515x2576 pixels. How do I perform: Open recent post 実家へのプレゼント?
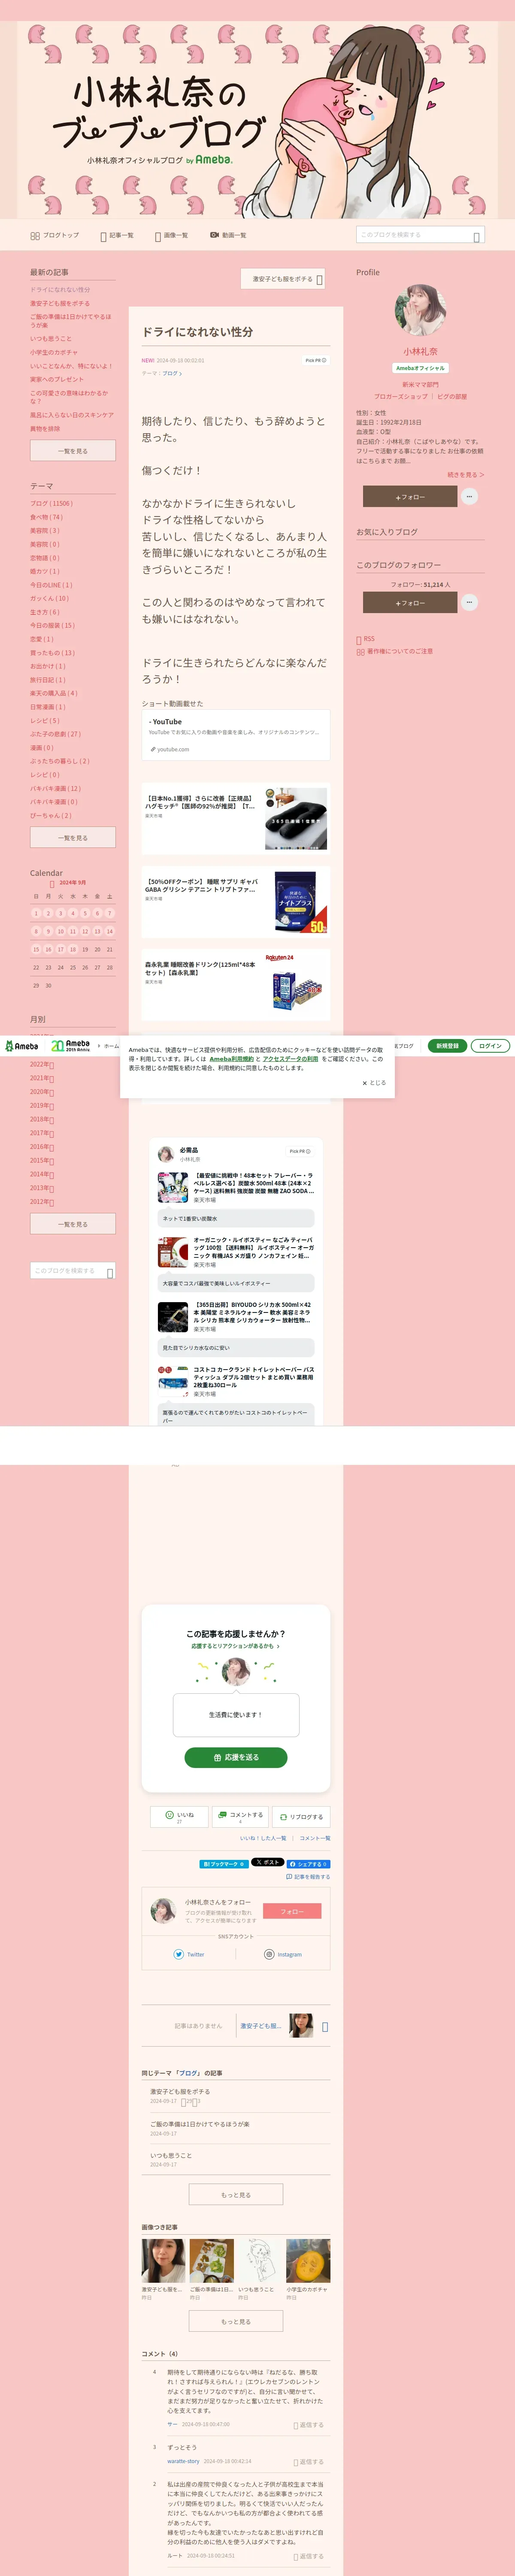click(x=57, y=379)
